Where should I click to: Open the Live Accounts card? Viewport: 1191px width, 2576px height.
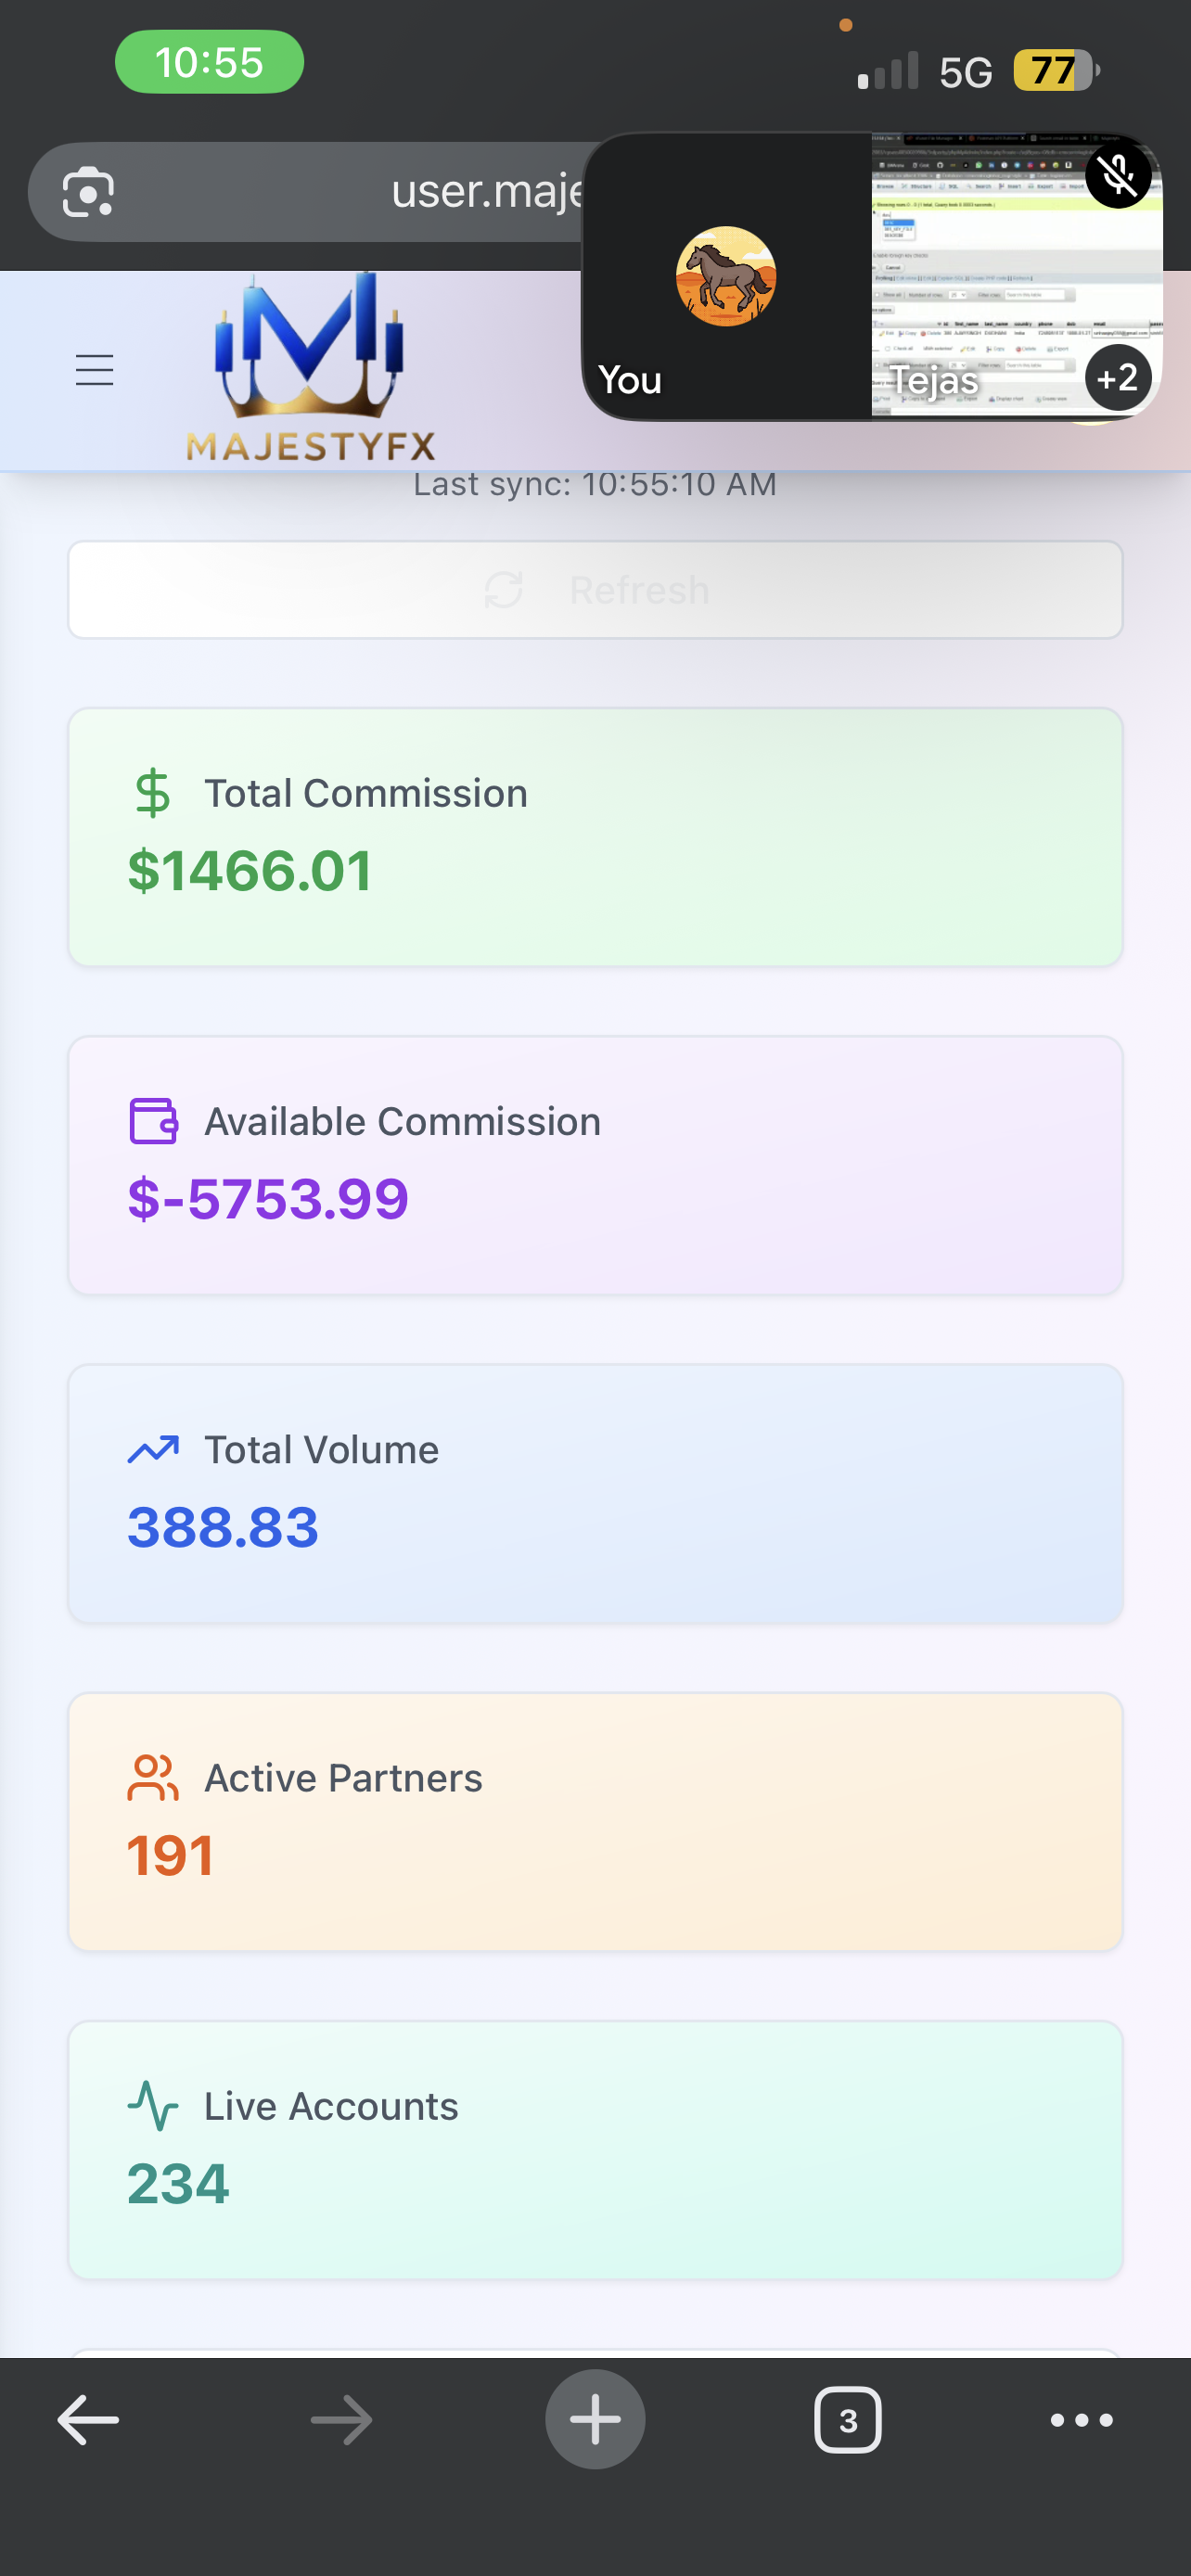click(595, 2149)
